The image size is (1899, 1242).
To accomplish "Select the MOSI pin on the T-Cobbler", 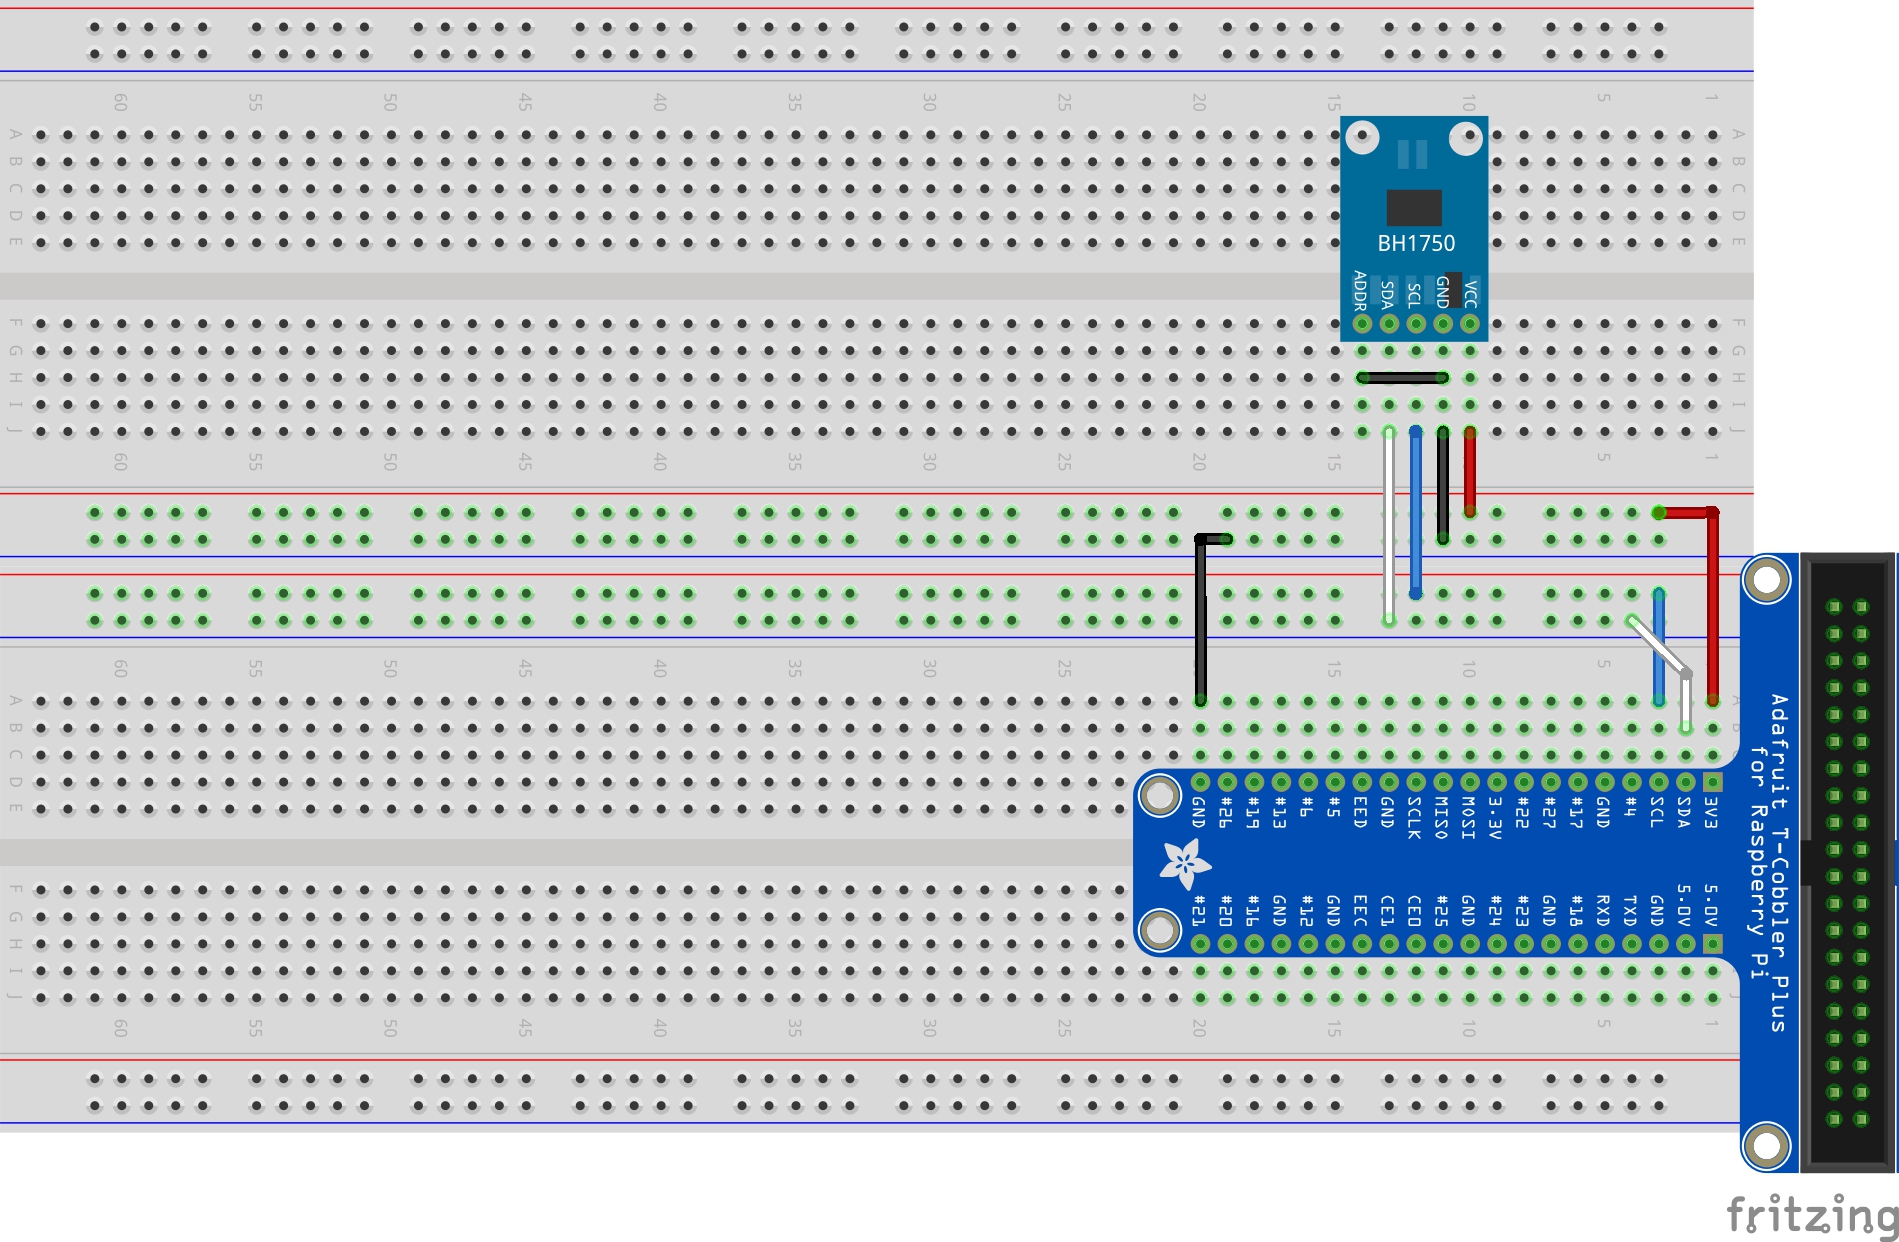I will (1469, 782).
